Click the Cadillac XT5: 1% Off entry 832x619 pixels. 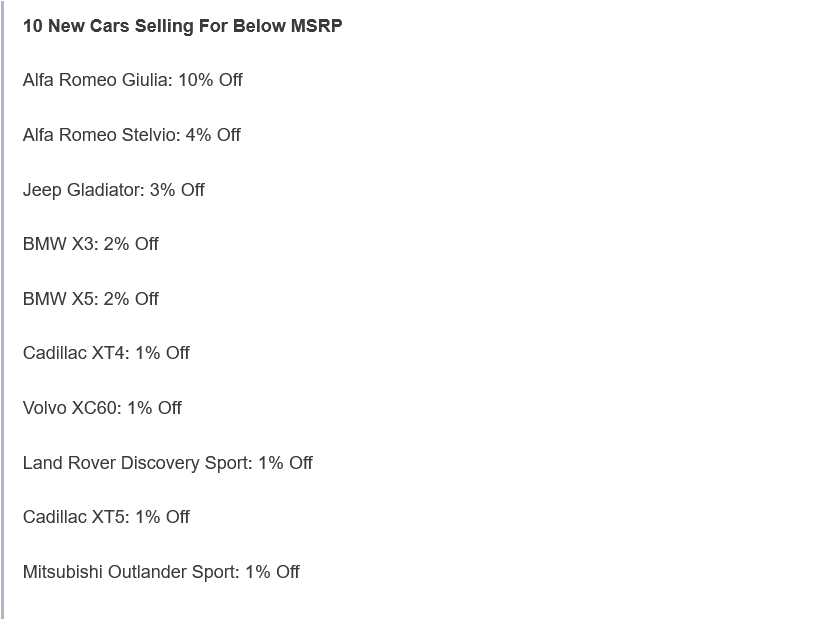click(x=106, y=517)
